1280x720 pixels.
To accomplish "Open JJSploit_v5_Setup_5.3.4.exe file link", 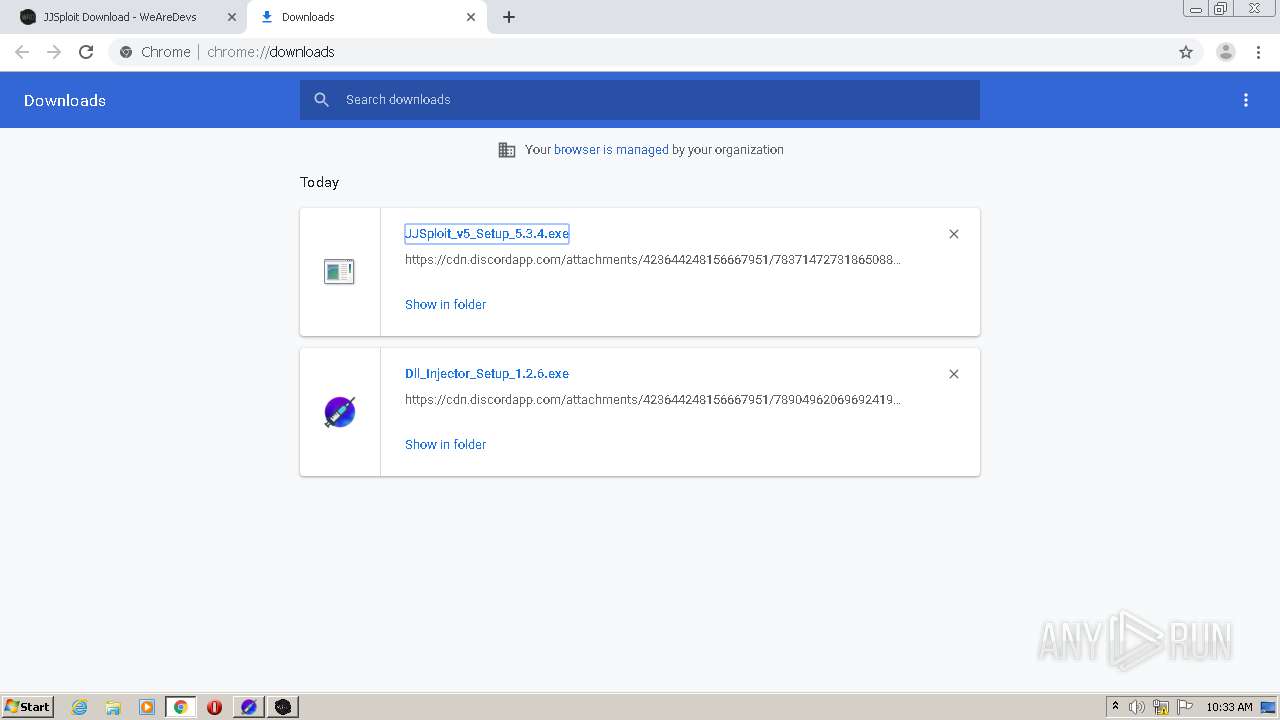I will point(487,234).
